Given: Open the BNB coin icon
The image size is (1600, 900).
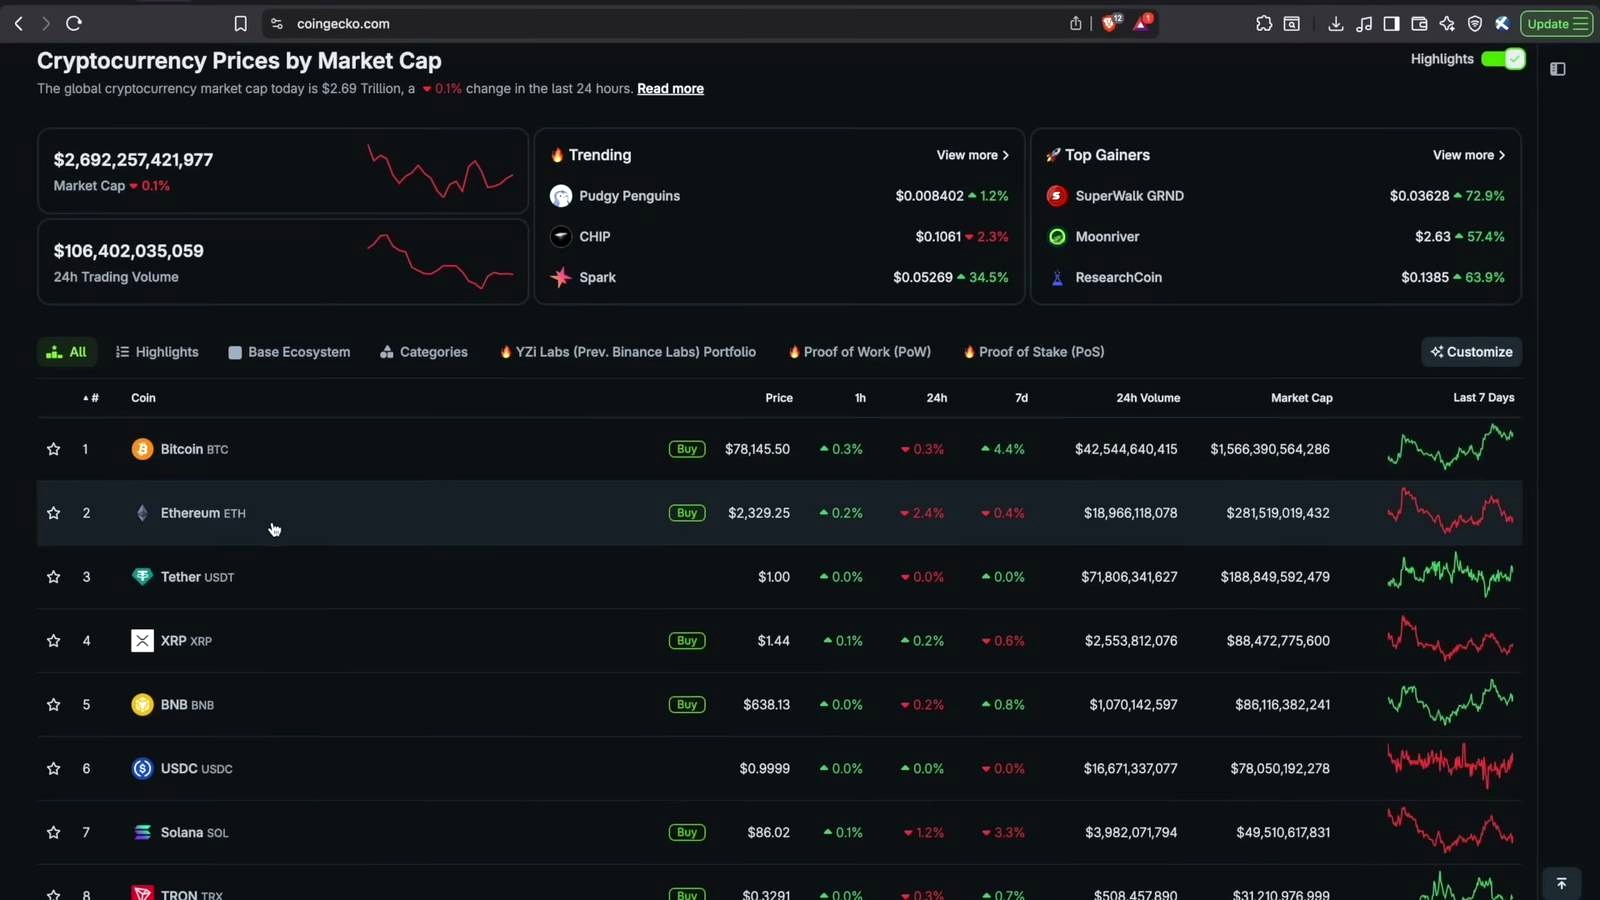Looking at the screenshot, I should pyautogui.click(x=142, y=706).
